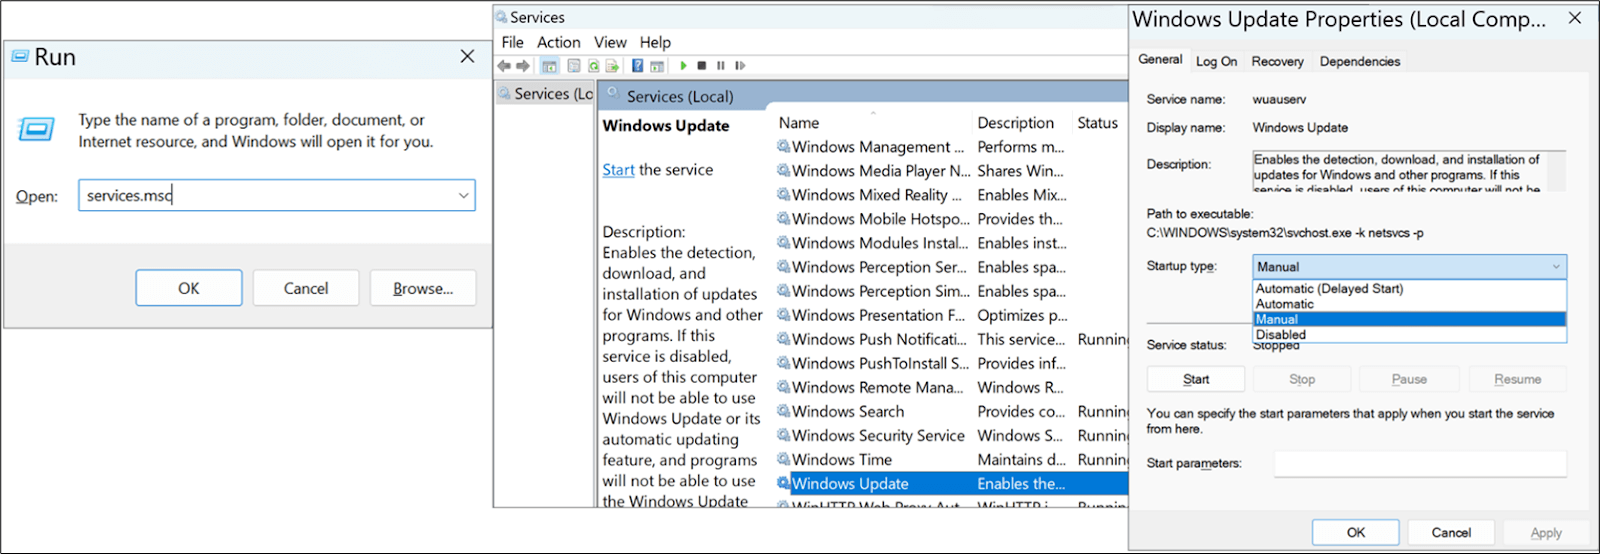
Task: Switch to the Recovery tab
Action: click(x=1277, y=62)
